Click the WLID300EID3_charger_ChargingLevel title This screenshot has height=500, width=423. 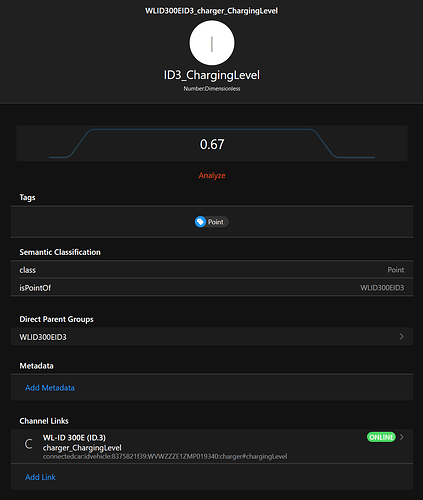(211, 11)
